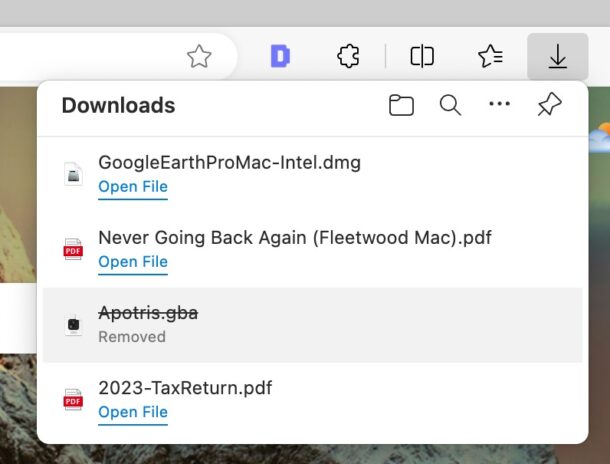Image resolution: width=610 pixels, height=464 pixels.
Task: Open File for Never Going Back Again PDF
Action: [133, 262]
